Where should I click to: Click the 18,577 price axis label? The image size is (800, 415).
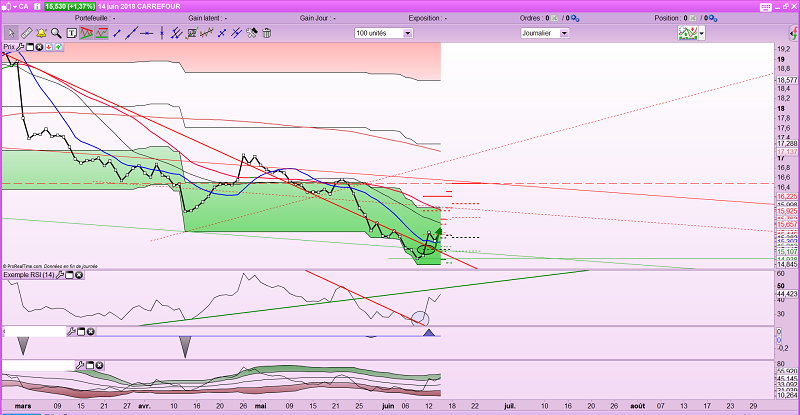coord(787,80)
